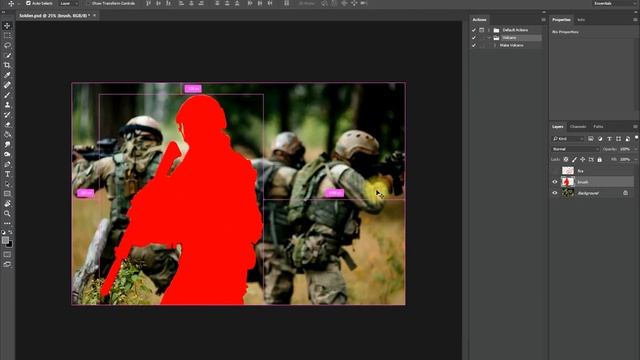
Task: Show the hidden fire layer
Action: tap(555, 171)
